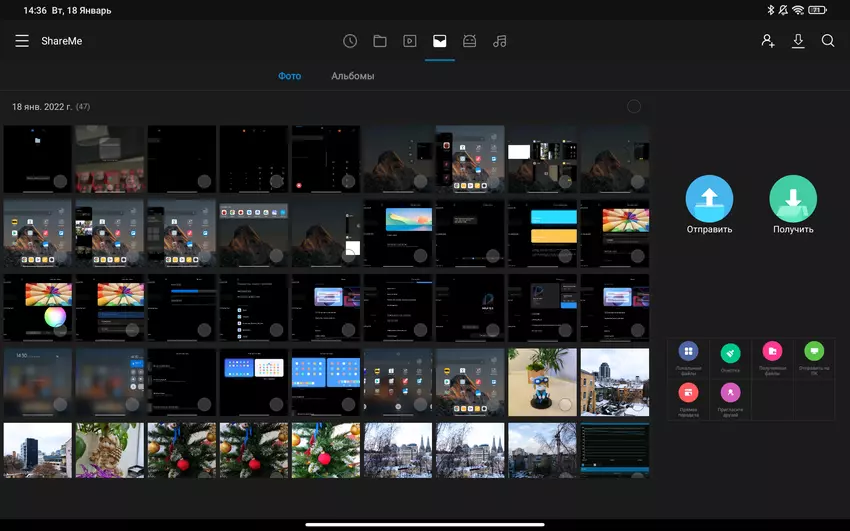
Task: Select the Фото tab
Action: pos(289,76)
